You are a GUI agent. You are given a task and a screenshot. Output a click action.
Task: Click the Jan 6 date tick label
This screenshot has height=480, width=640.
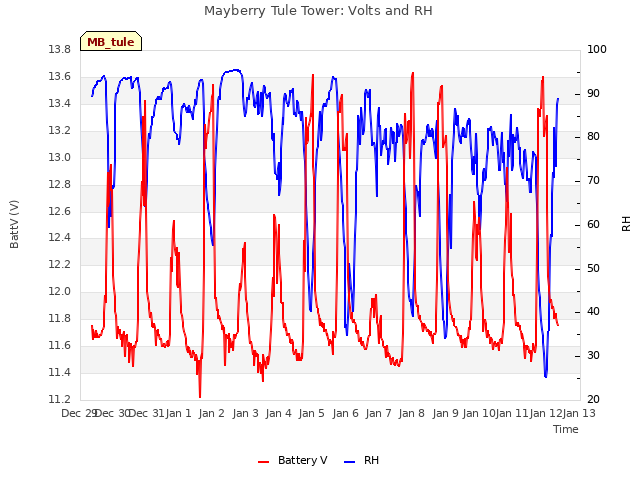346,413
